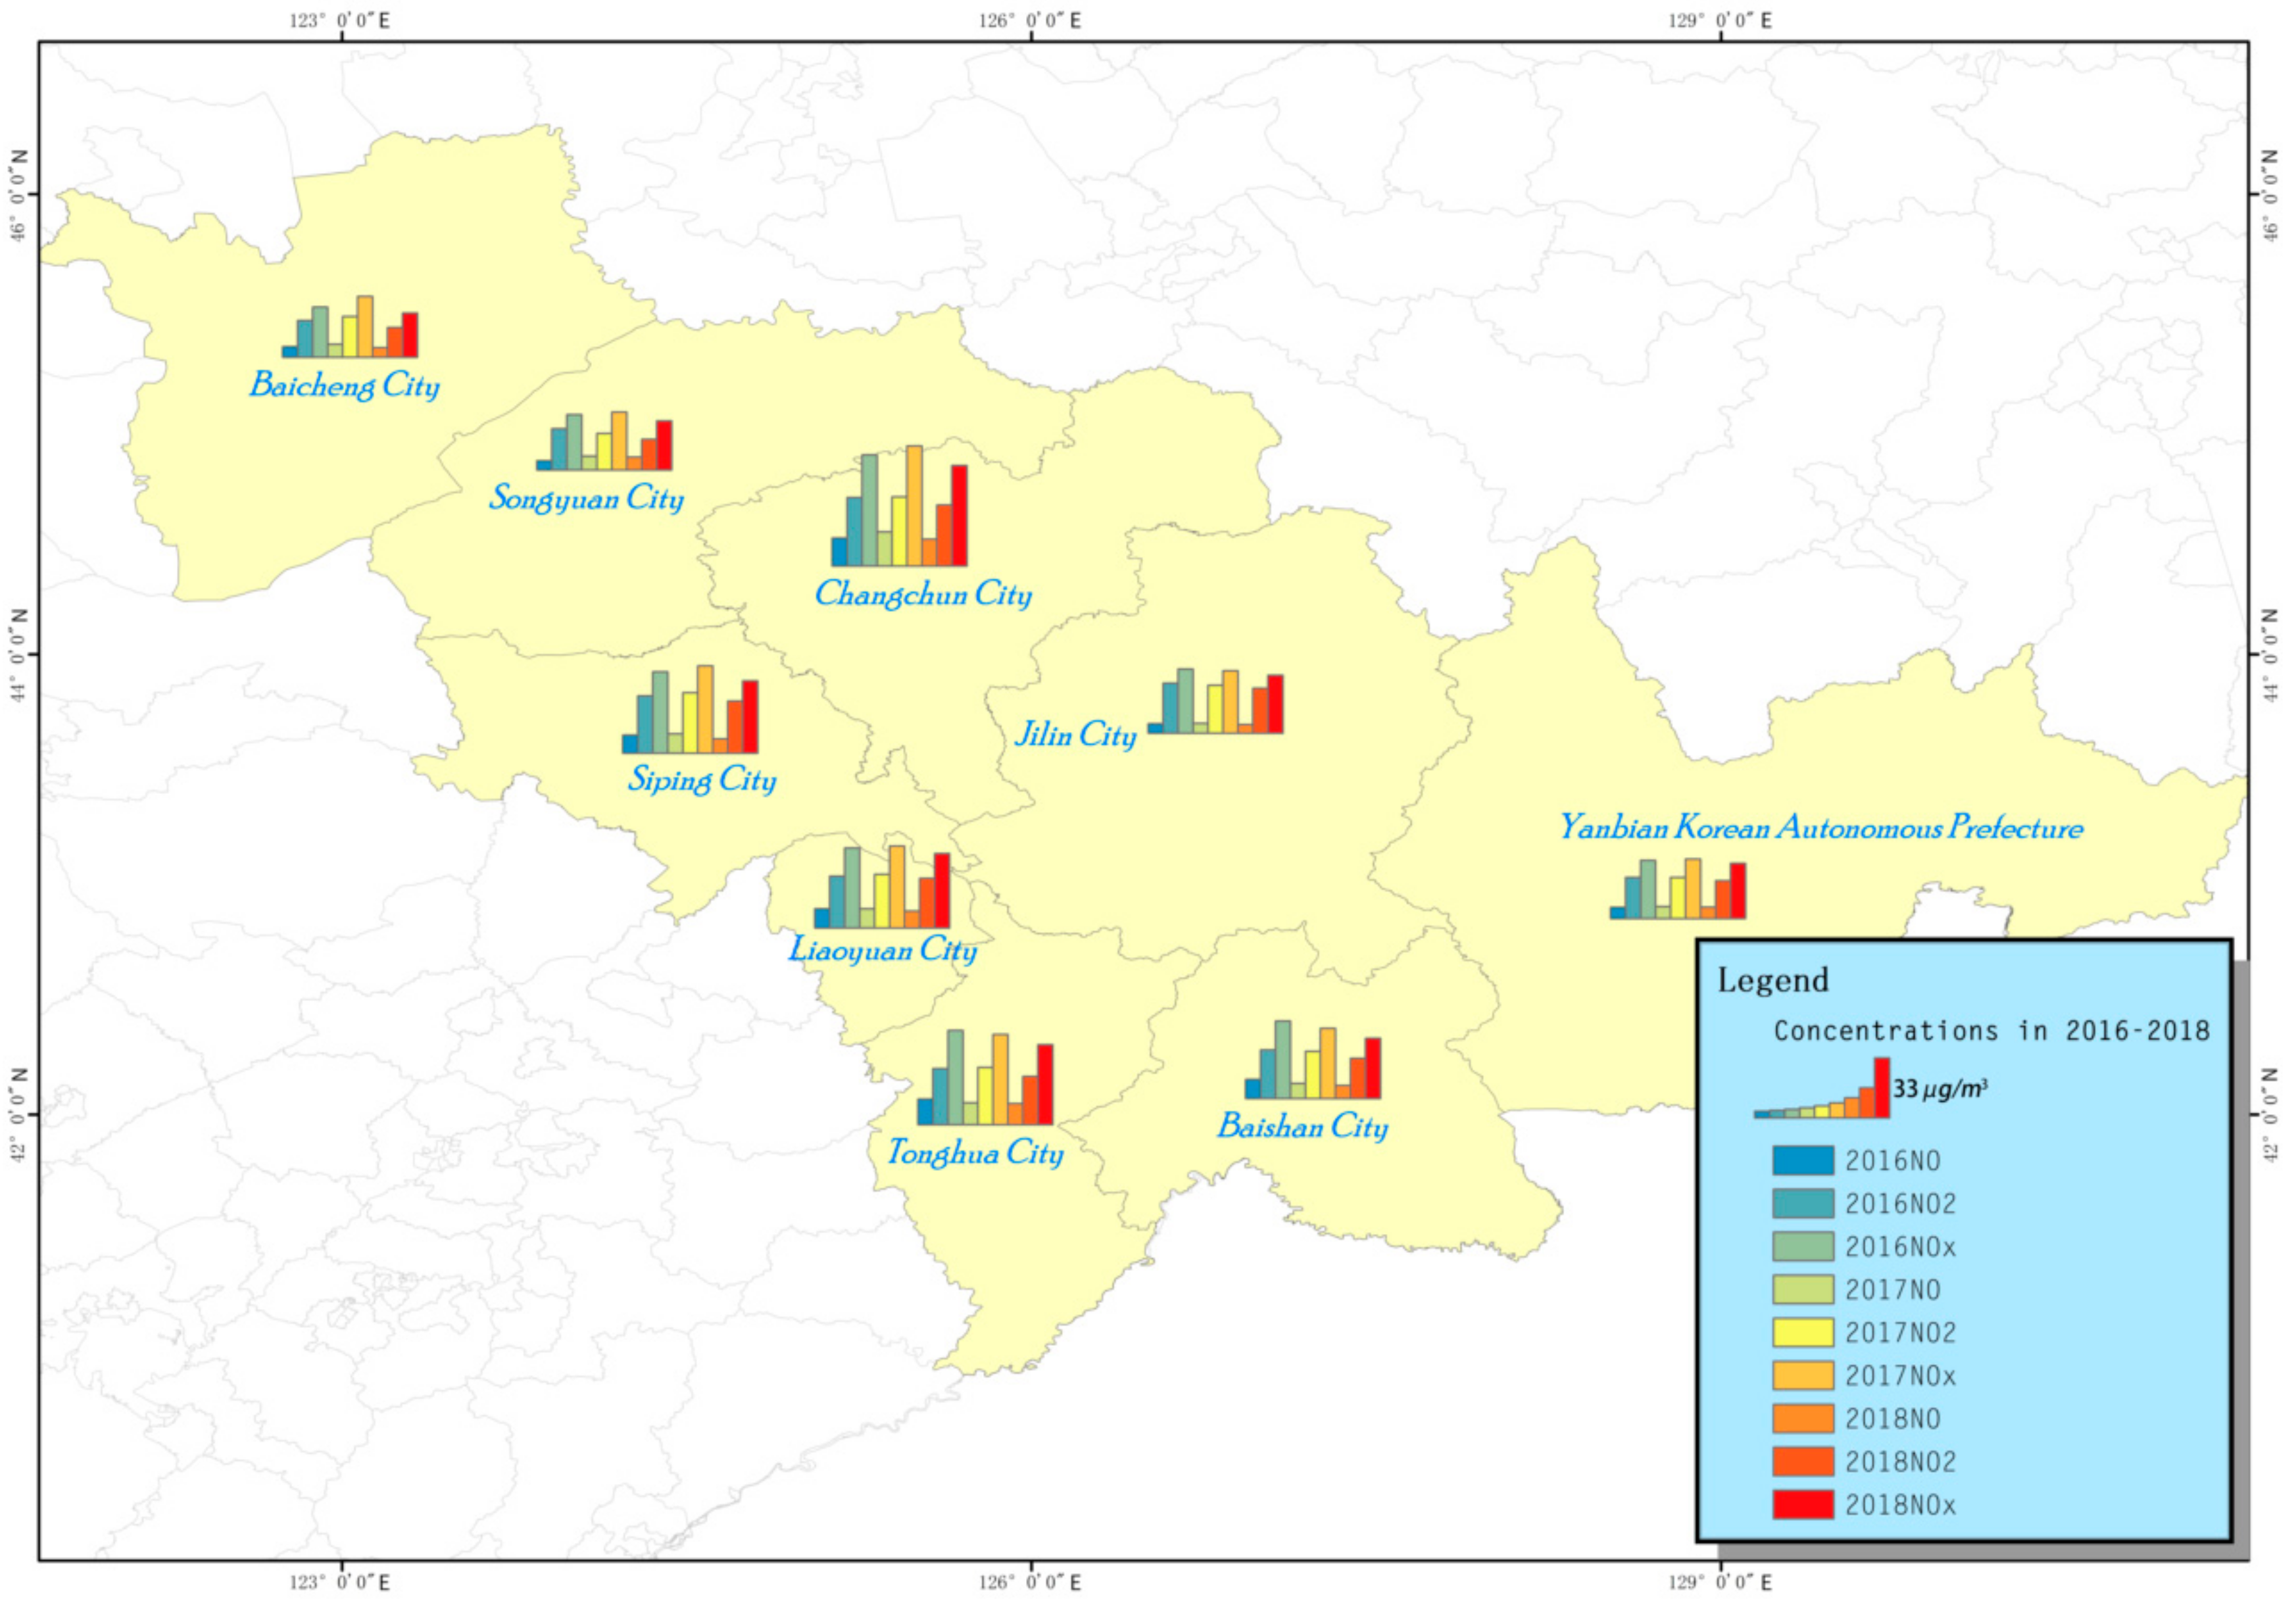The height and width of the screenshot is (1599, 2296).
Task: Click the top 123° 0'0"E longitude label
Action: click(340, 20)
